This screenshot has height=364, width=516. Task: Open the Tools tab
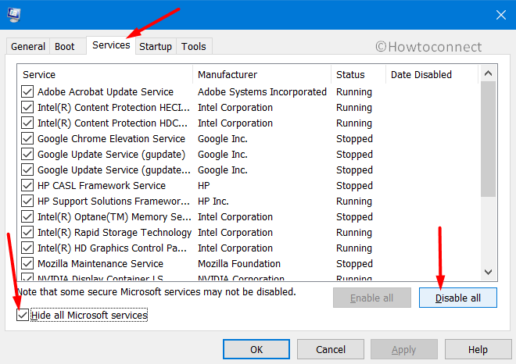[194, 46]
